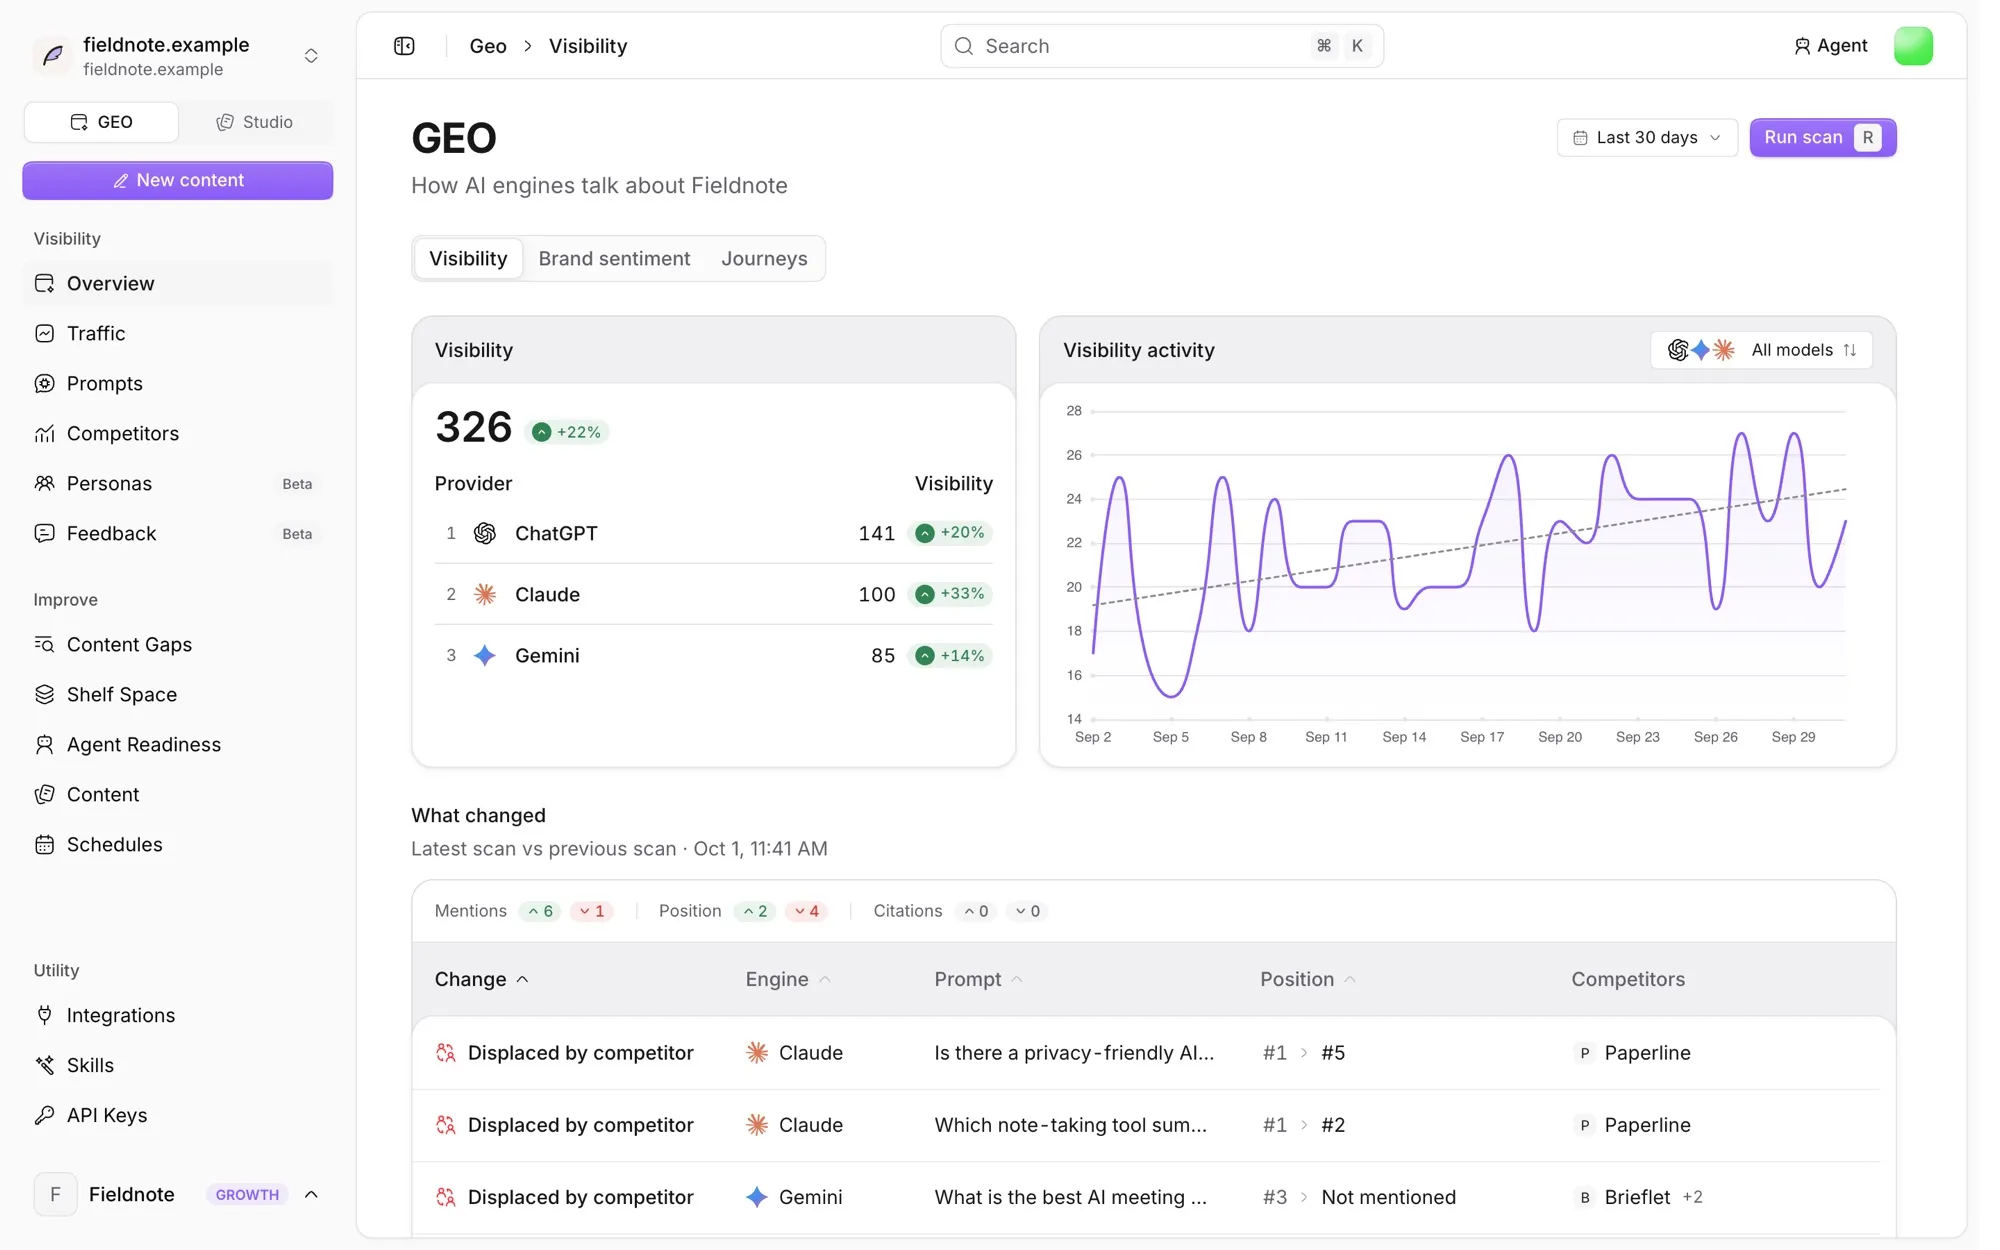Screen dimensions: 2000x1250
Task: Switch to GEO mode toggle
Action: click(101, 122)
